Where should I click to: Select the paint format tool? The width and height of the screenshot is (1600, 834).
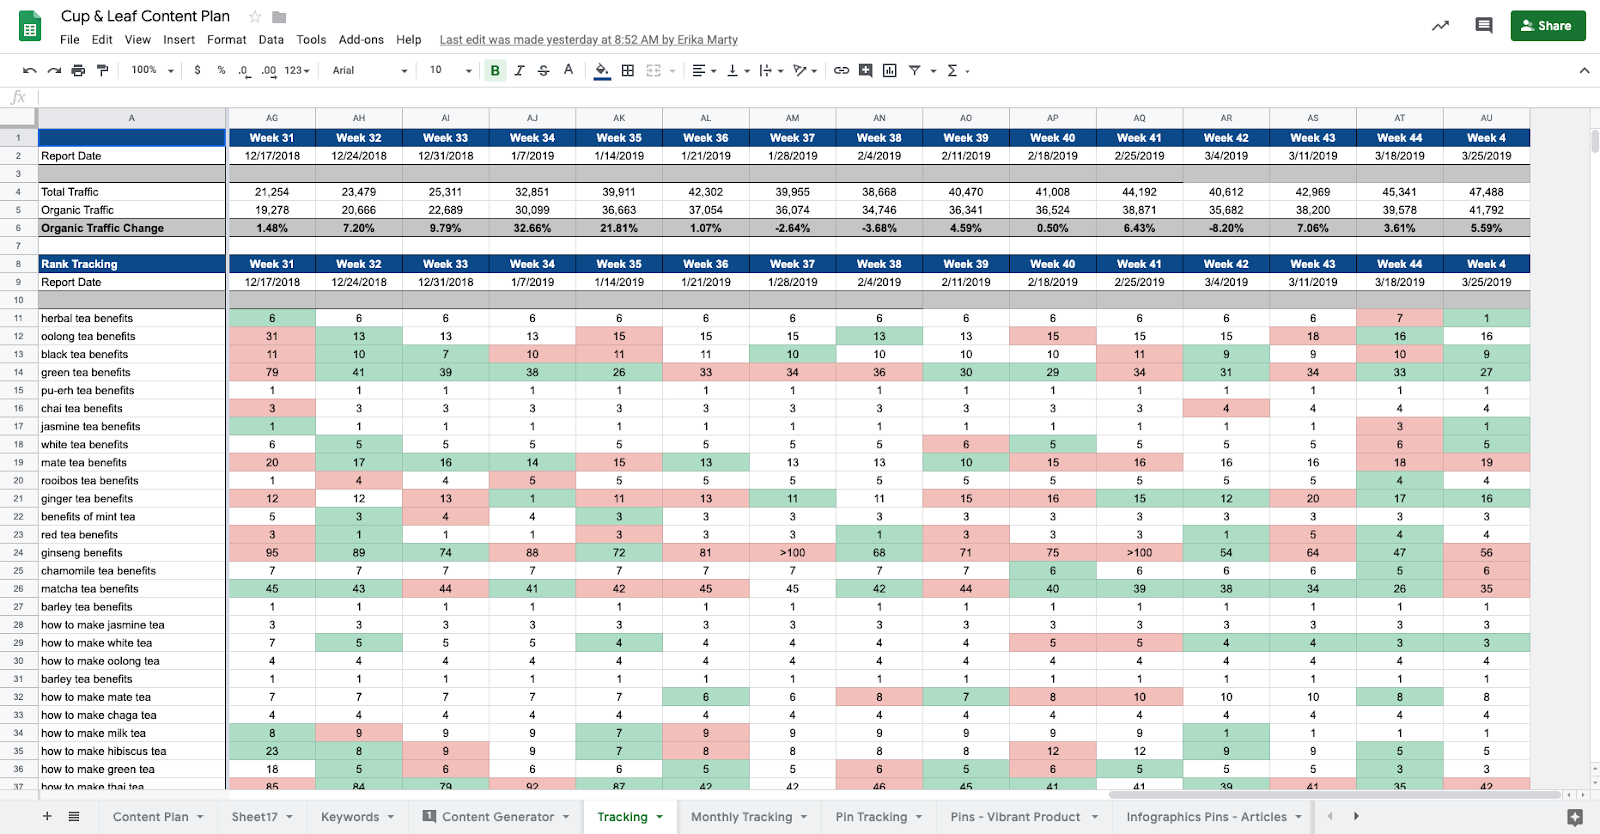102,71
